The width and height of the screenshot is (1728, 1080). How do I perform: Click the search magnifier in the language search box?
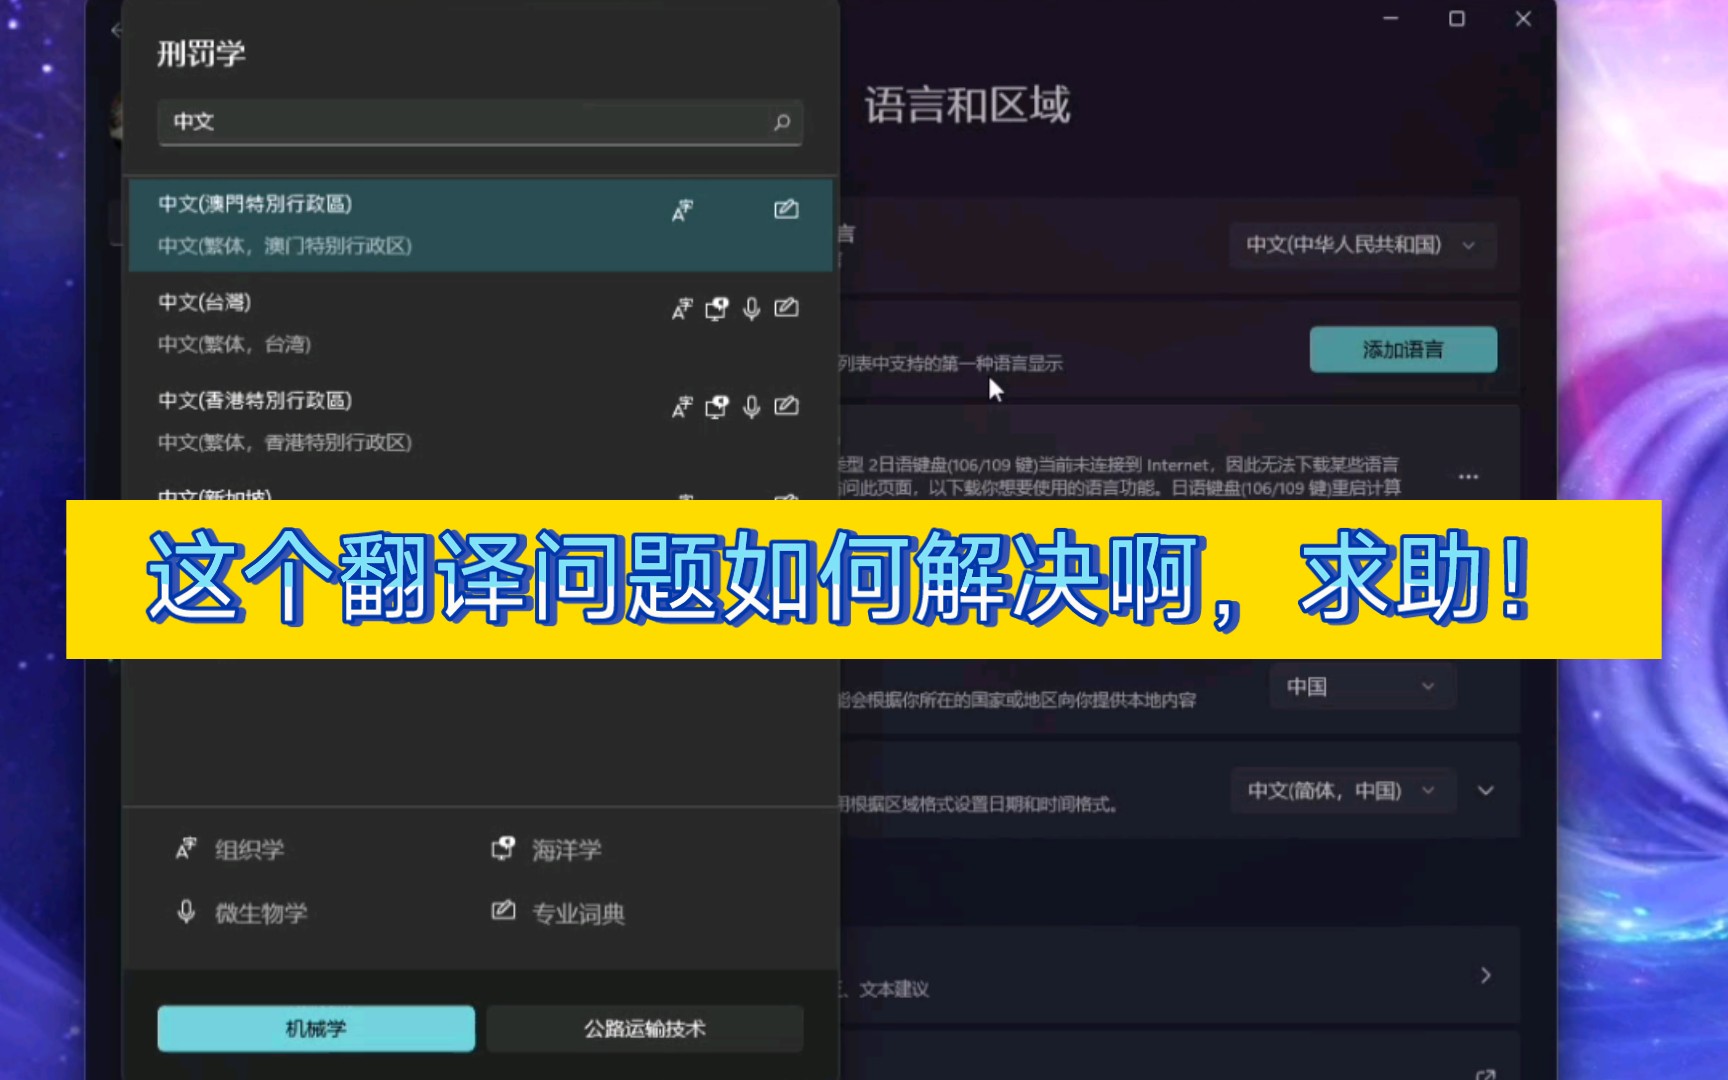pyautogui.click(x=781, y=123)
